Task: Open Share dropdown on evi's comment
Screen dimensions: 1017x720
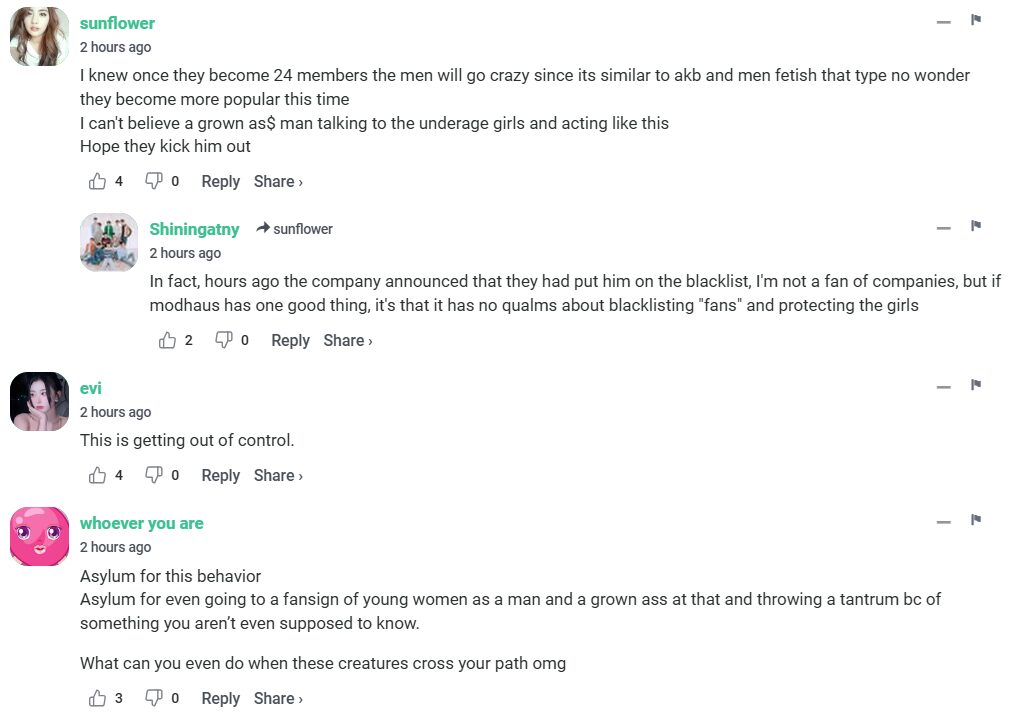Action: pyautogui.click(x=278, y=475)
